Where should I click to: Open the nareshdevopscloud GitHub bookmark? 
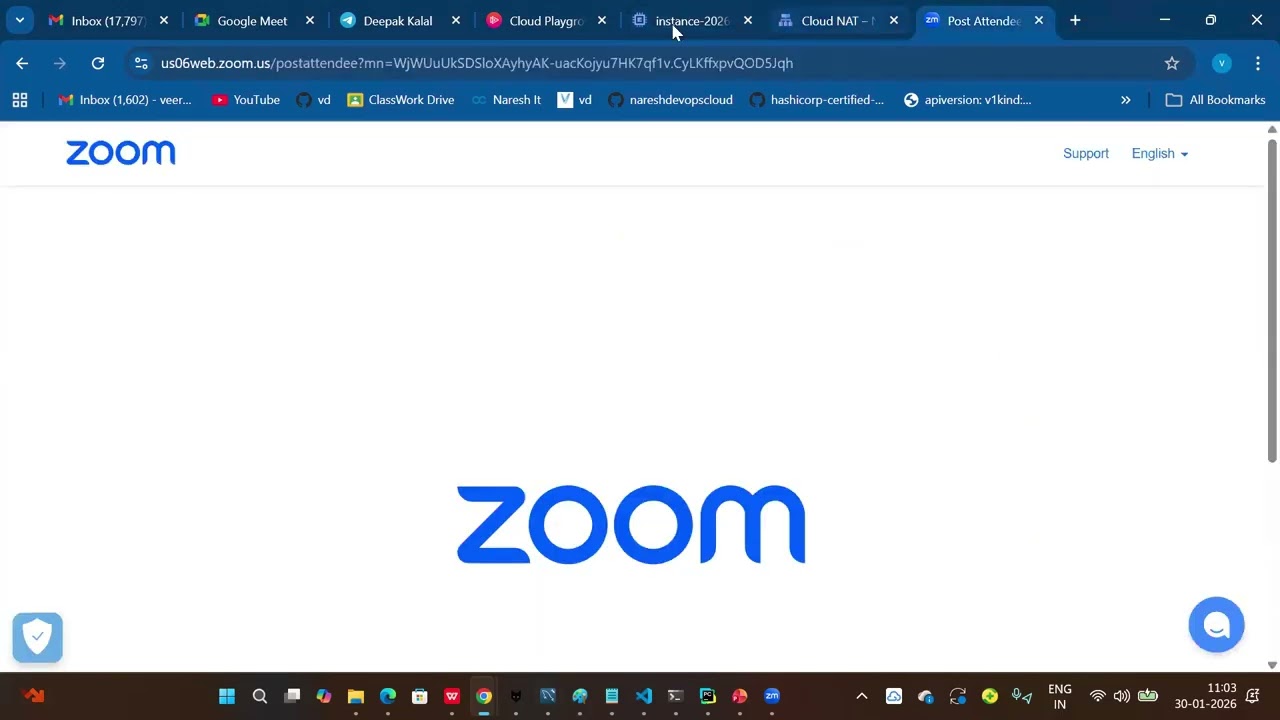671,100
